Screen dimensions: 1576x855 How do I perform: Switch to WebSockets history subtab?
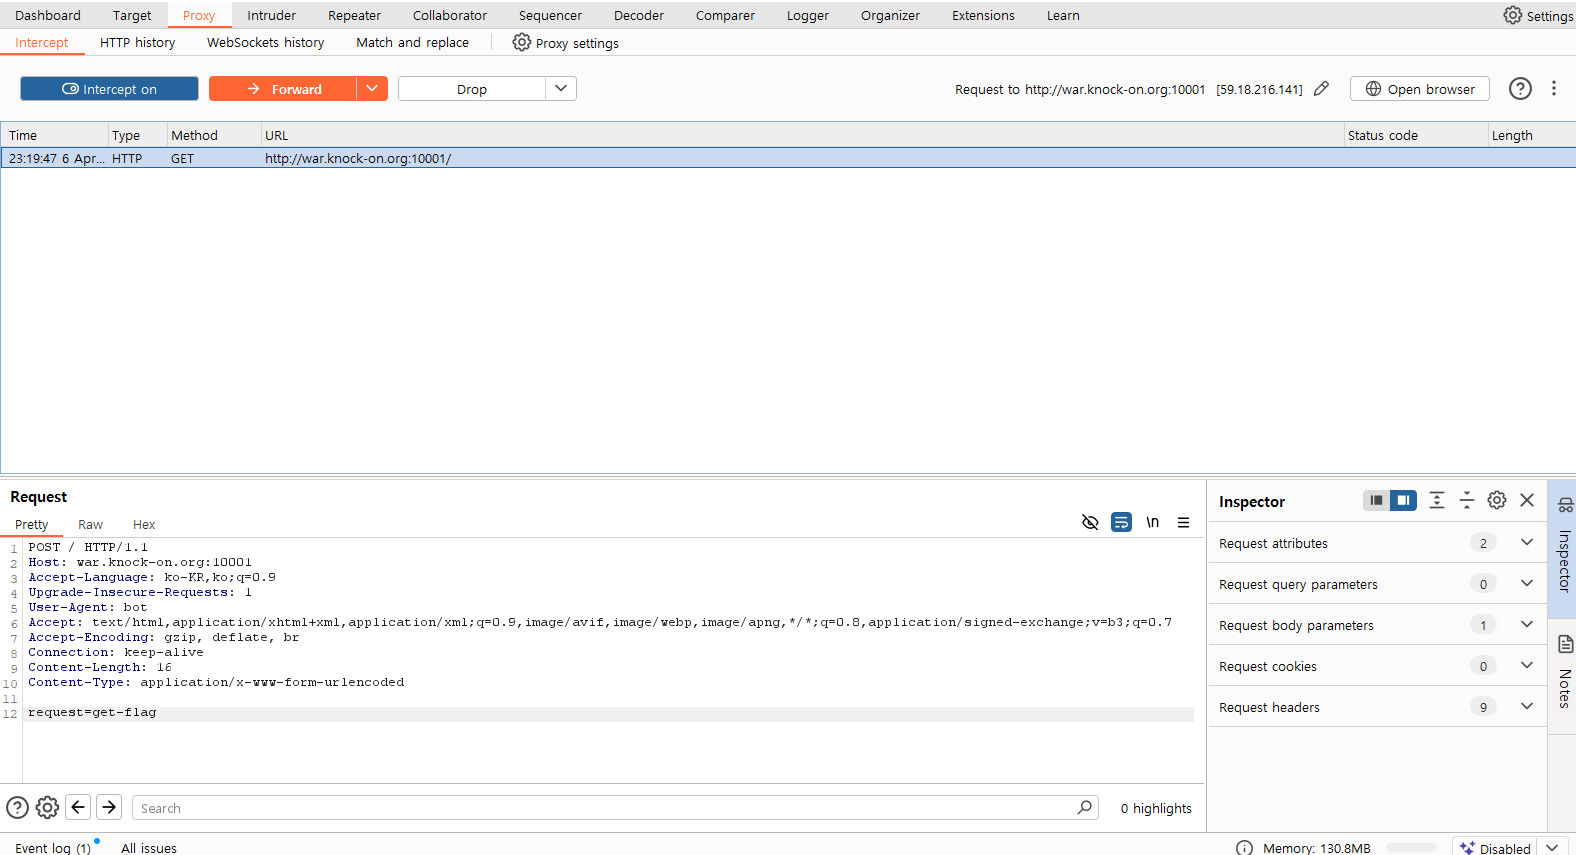[266, 42]
